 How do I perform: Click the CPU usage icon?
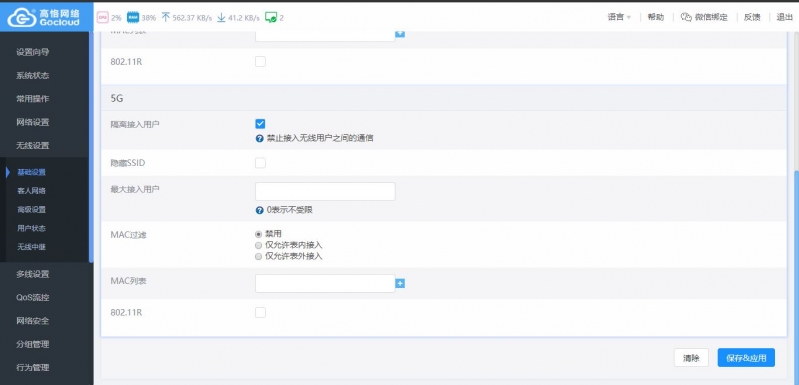click(102, 18)
